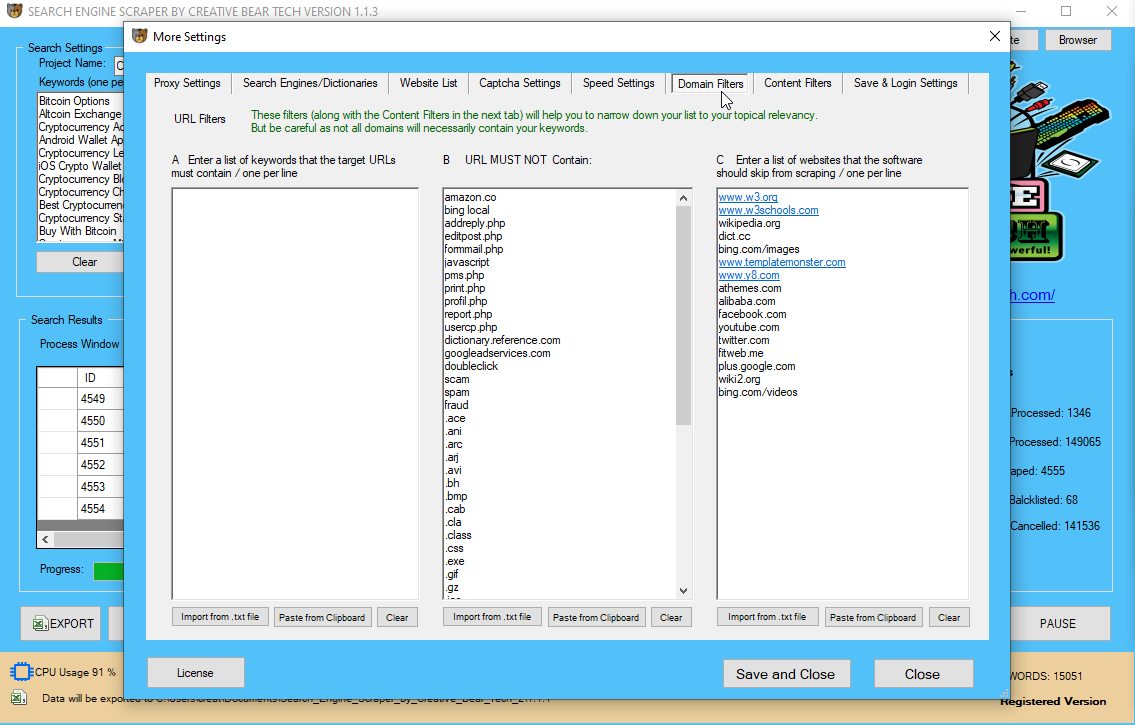Click the green Progress bar

coord(110,570)
